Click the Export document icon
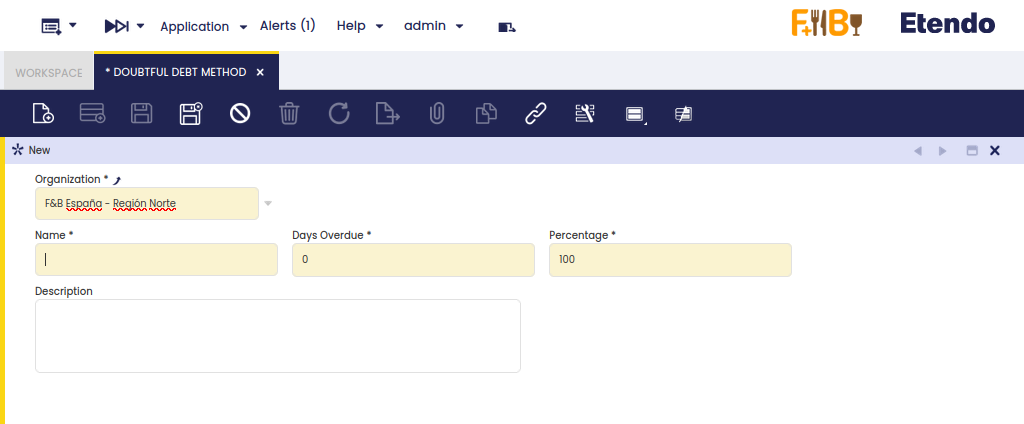The width and height of the screenshot is (1024, 424). coord(388,114)
